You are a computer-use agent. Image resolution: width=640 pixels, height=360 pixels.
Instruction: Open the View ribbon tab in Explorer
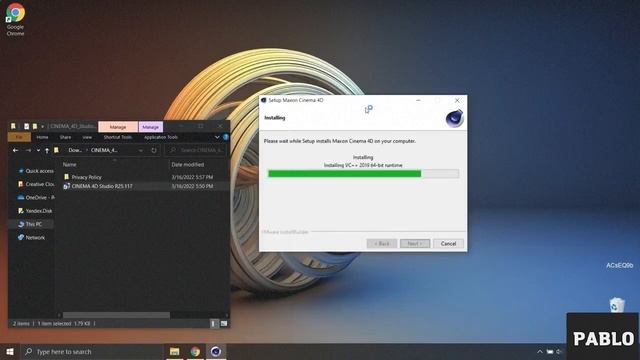coord(87,137)
